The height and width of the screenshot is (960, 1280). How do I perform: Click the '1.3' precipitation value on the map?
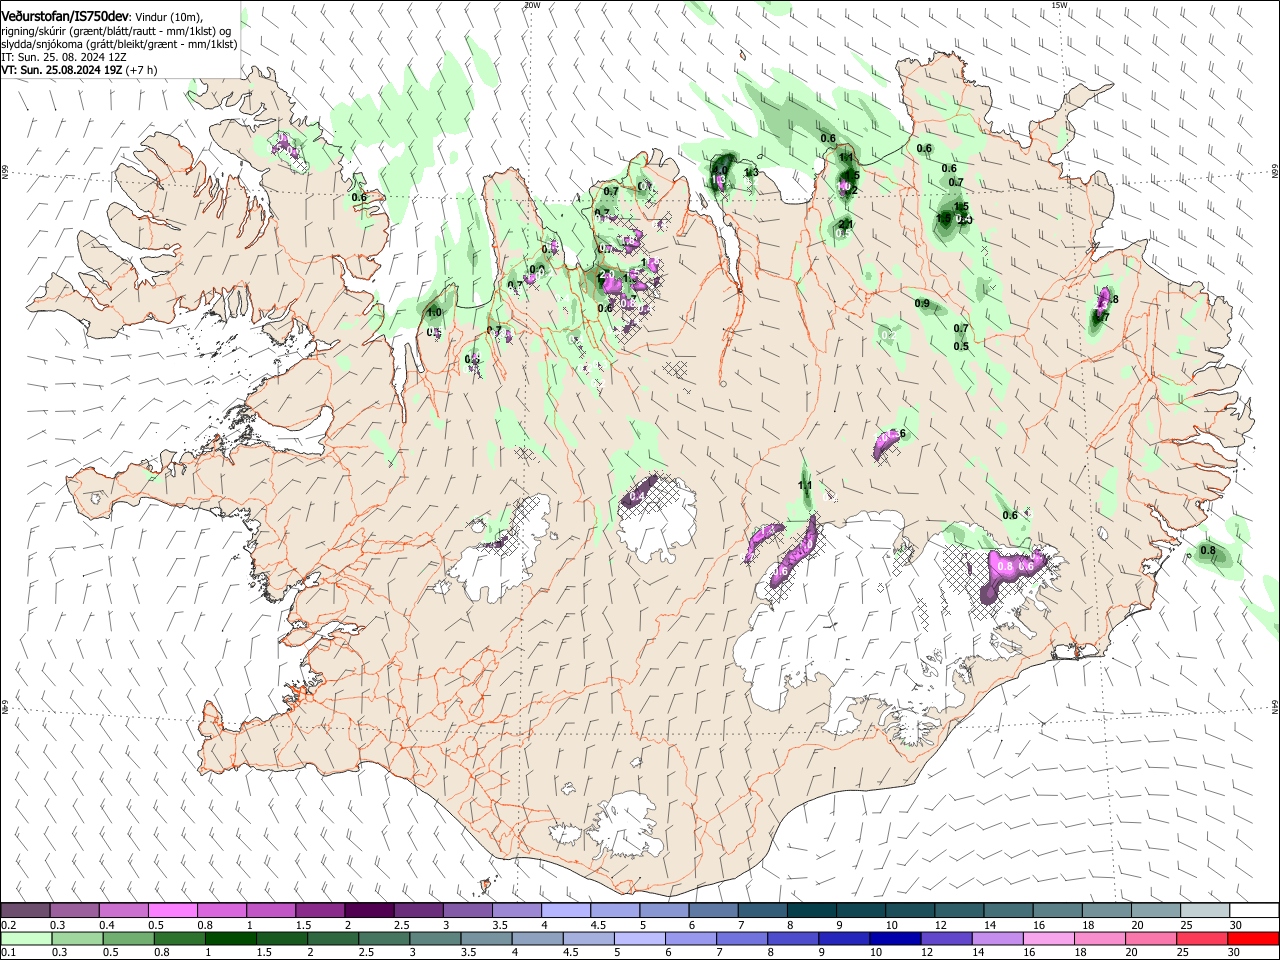752,172
